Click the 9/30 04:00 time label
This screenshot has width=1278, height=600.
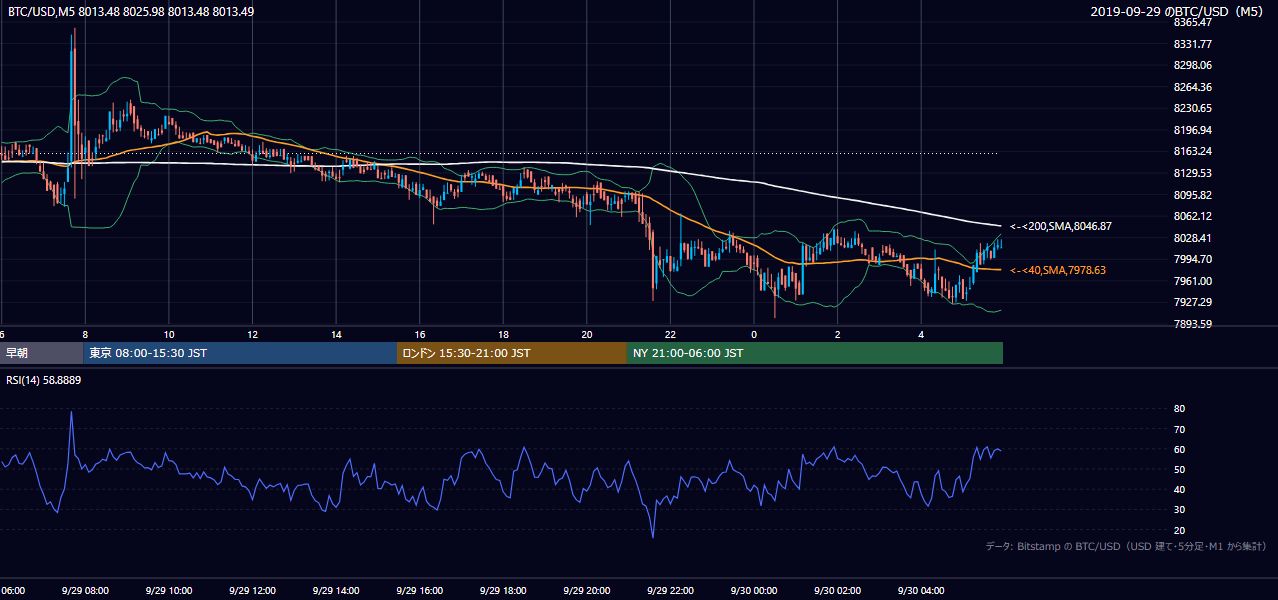tap(921, 591)
